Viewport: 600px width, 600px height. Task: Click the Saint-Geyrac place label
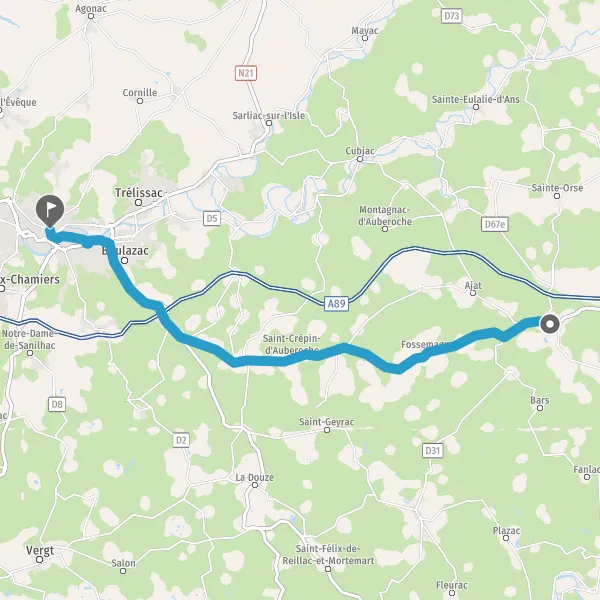coord(327,422)
